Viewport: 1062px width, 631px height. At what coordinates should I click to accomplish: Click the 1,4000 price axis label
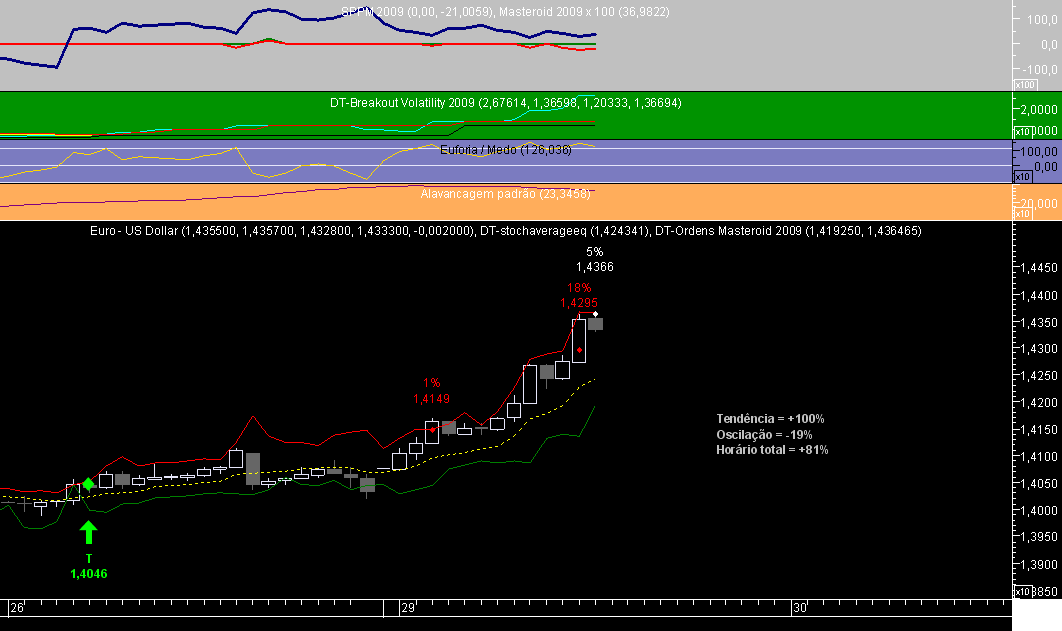[x=1040, y=510]
